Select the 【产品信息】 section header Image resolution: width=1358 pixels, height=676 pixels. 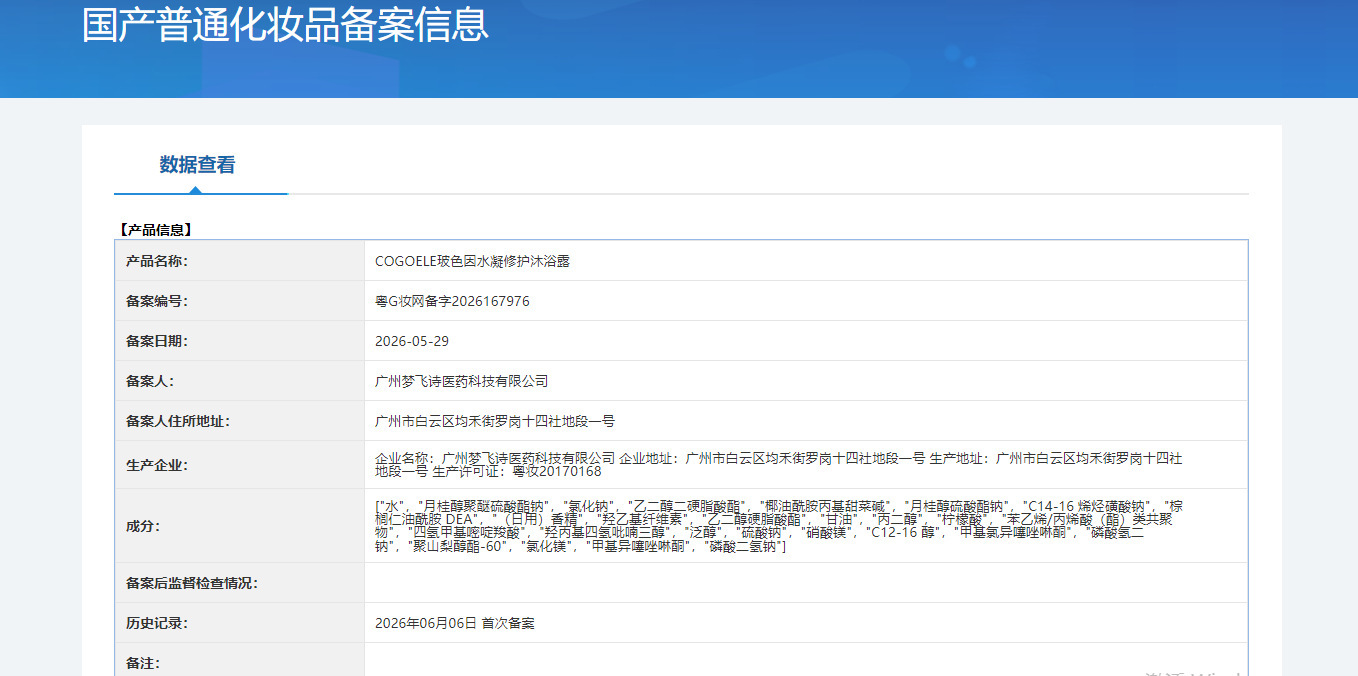155,230
